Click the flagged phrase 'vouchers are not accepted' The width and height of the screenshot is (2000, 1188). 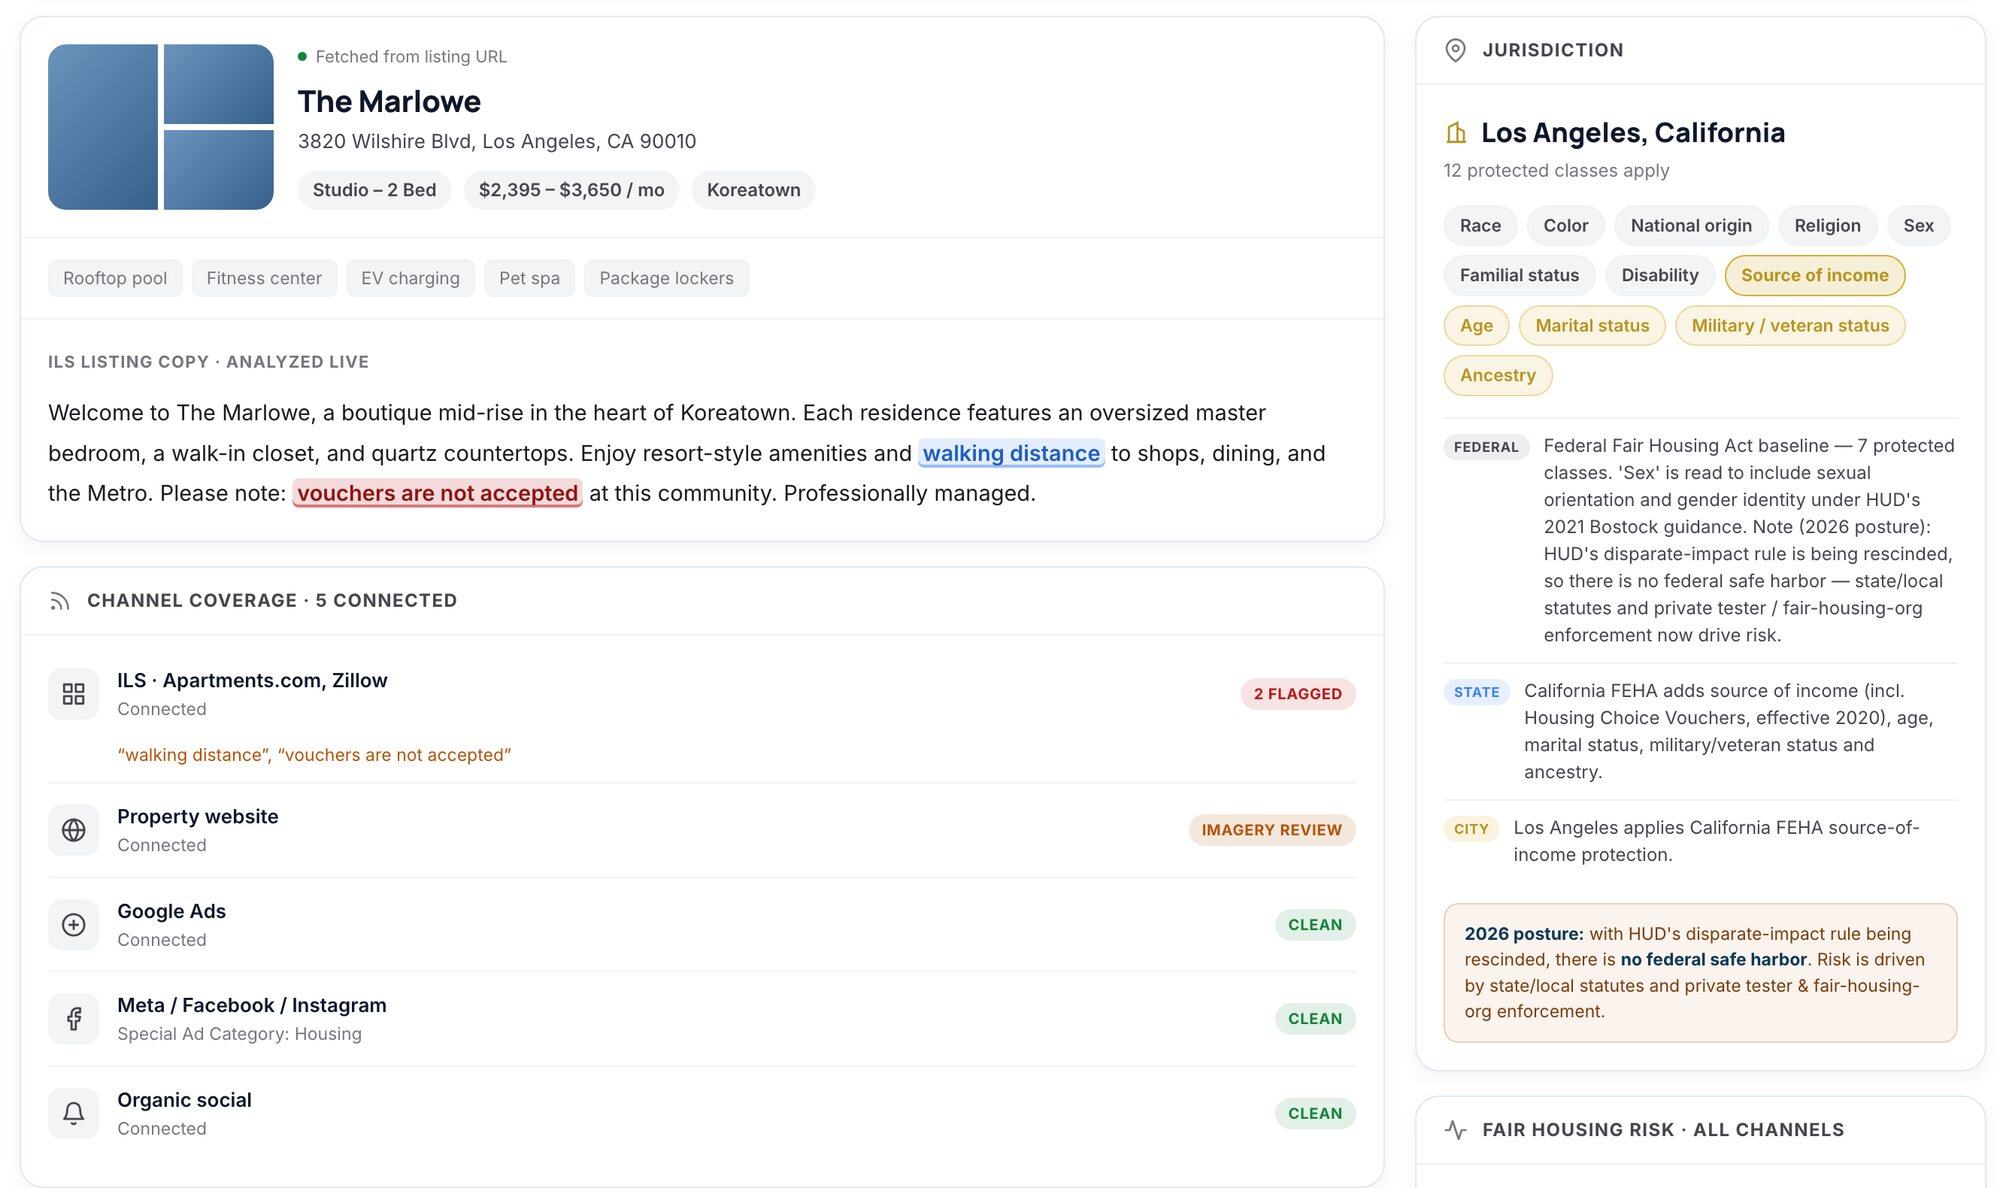[437, 493]
